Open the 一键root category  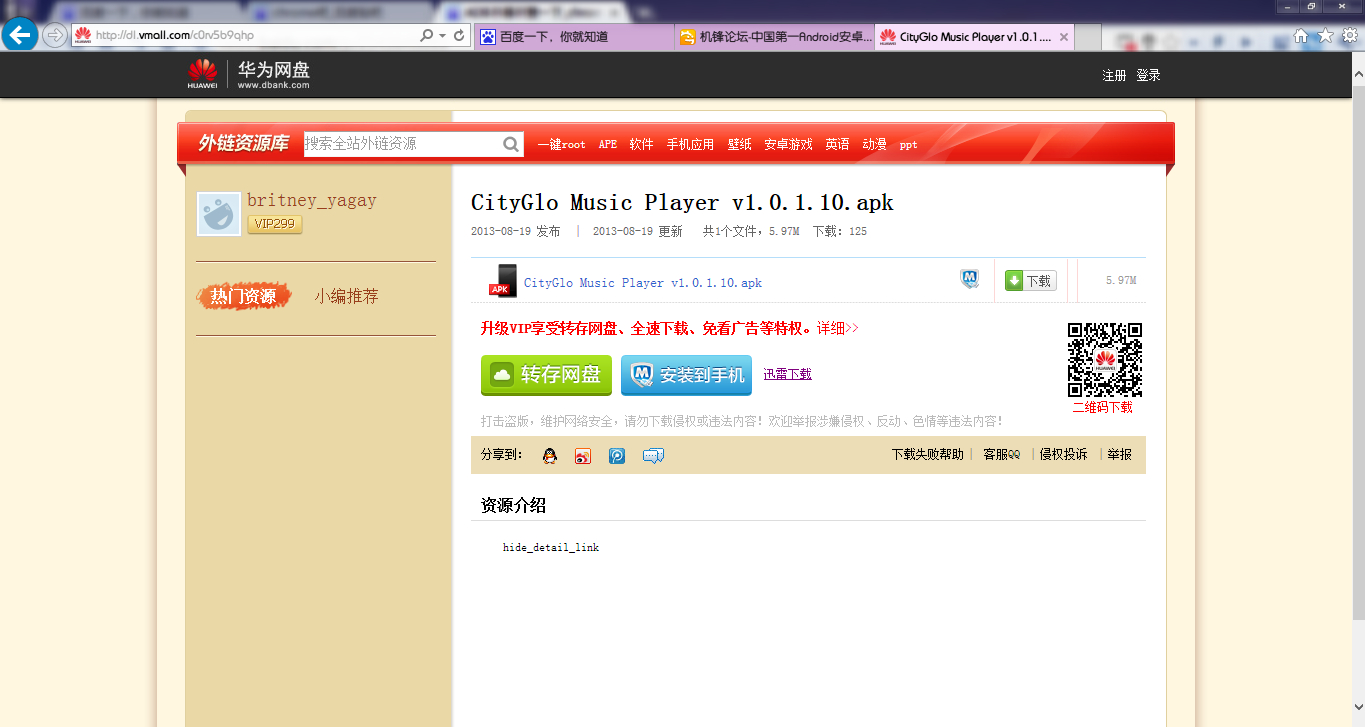tap(562, 145)
